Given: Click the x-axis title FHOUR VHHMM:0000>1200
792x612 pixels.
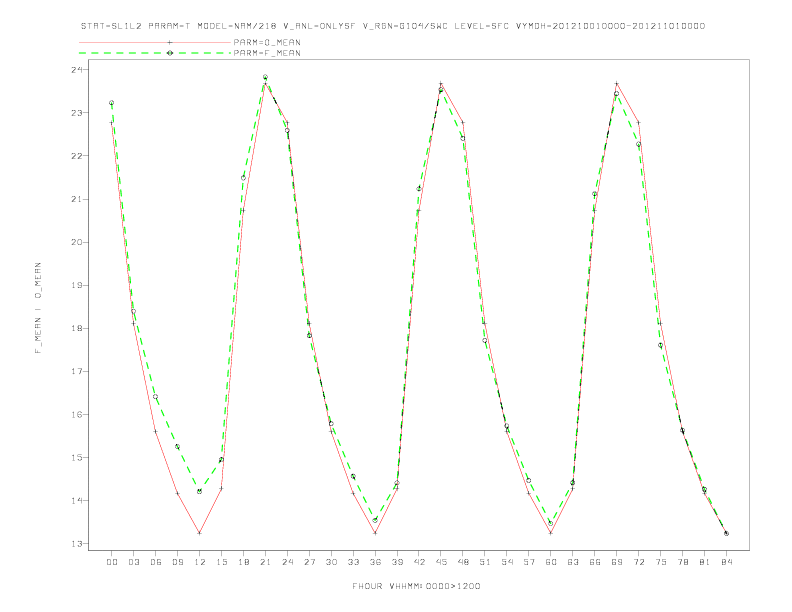Looking at the screenshot, I should tap(416, 586).
